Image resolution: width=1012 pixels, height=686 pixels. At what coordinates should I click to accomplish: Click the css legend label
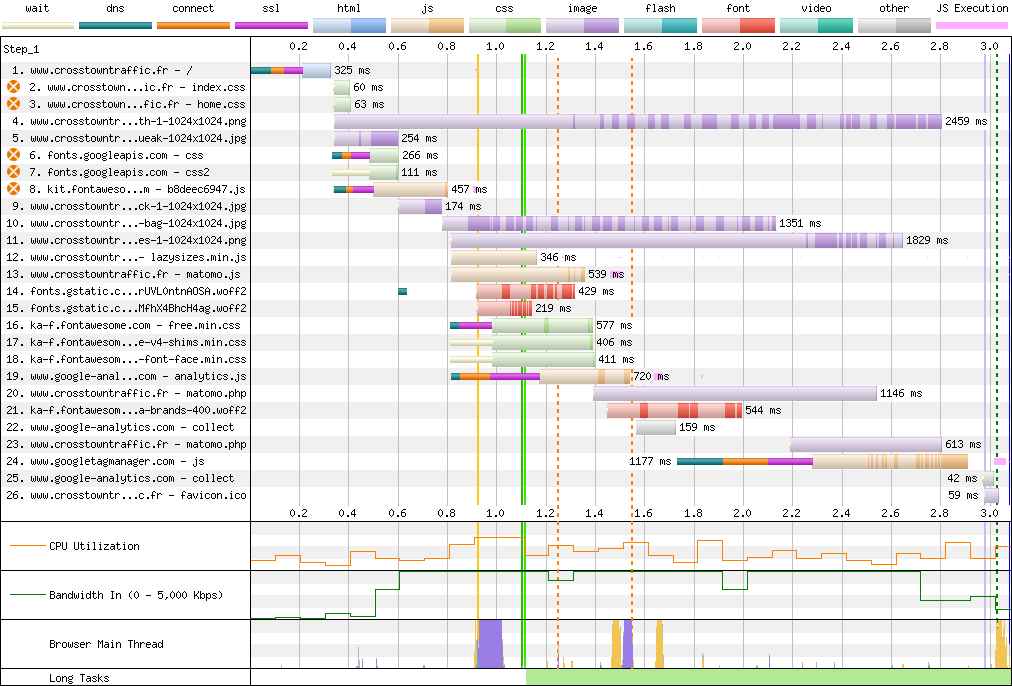(505, 8)
